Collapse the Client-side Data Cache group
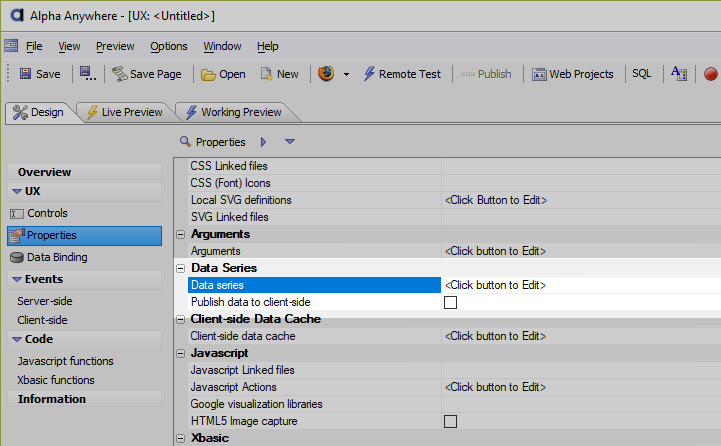This screenshot has height=446, width=721. 181,320
